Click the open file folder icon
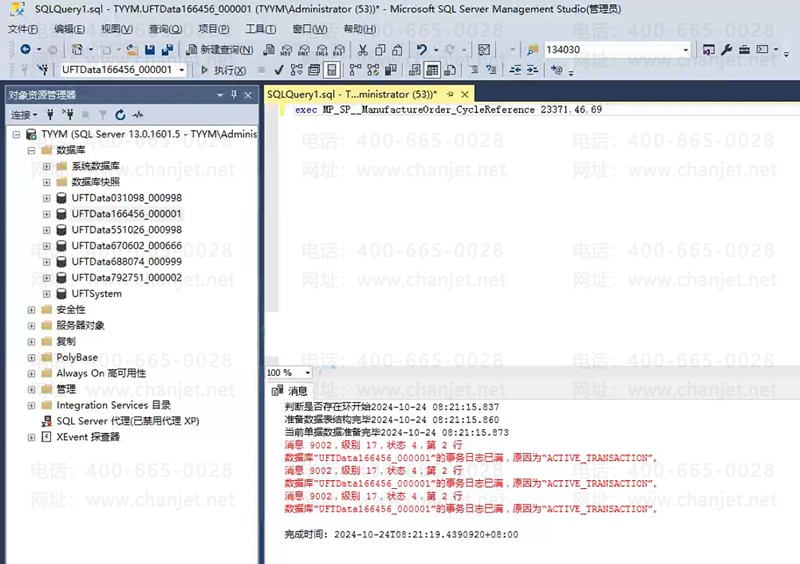The width and height of the screenshot is (800, 564). click(132, 50)
